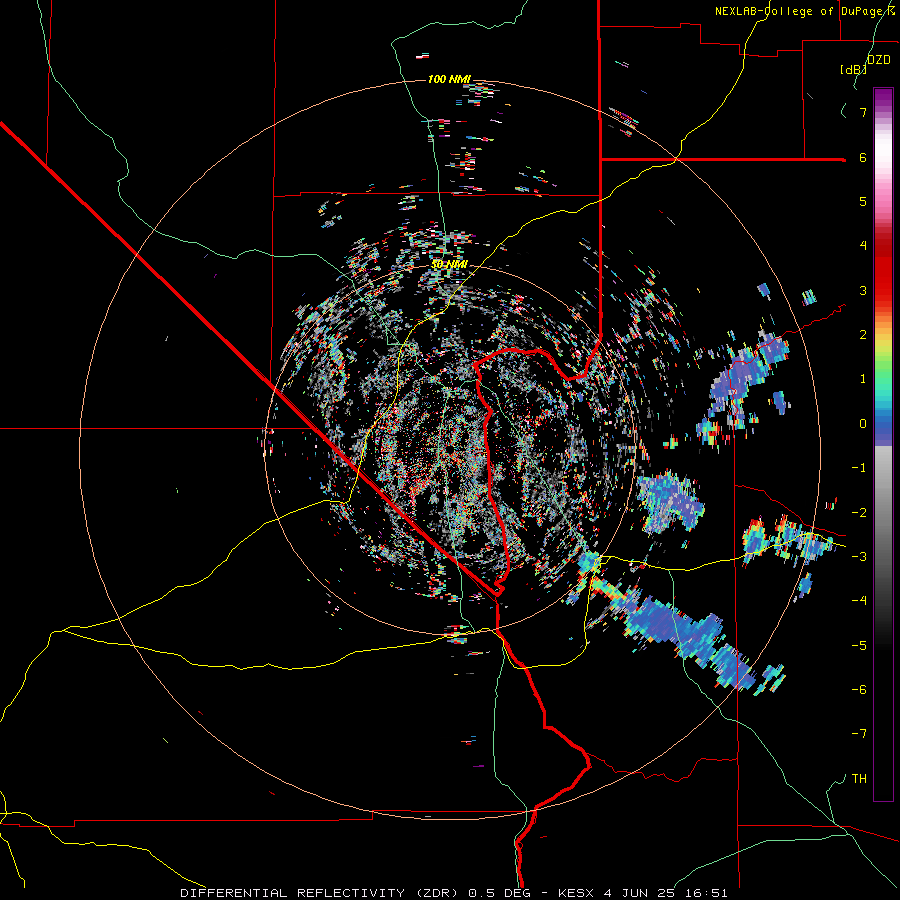Click the "0.5 DEG" elevation angle text

tap(499, 893)
